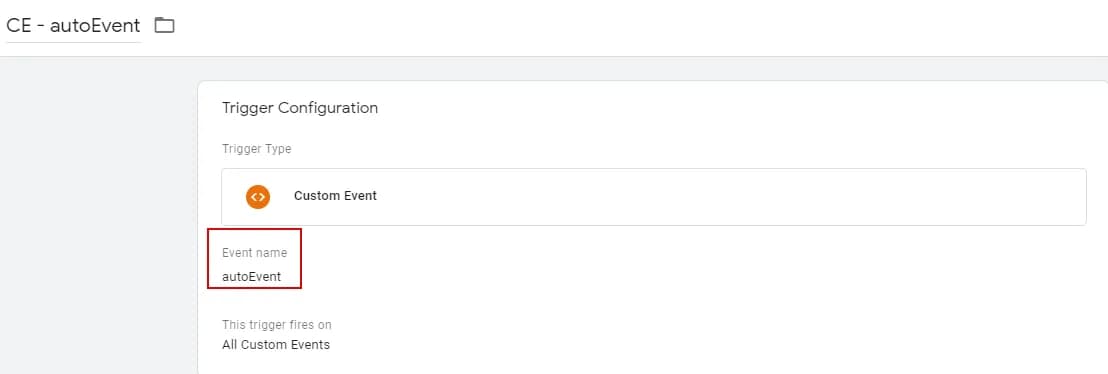Open the Trigger Configuration heading
Screen dimensions: 1108x374
(300, 108)
